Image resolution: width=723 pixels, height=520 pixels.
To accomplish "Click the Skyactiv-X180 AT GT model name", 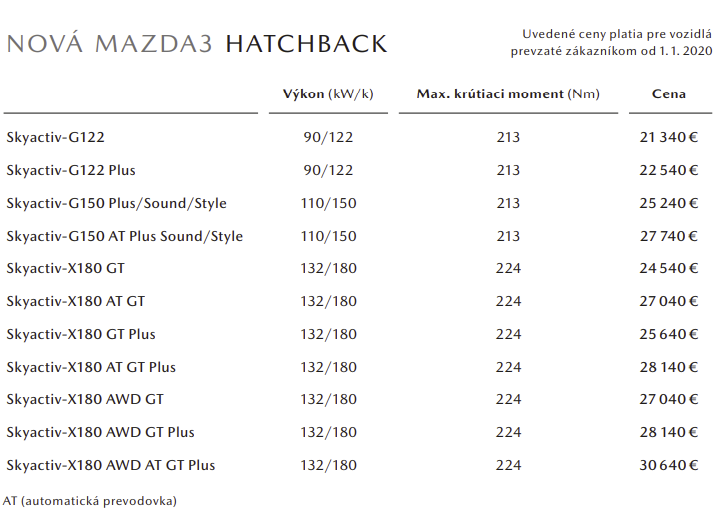I will (76, 301).
